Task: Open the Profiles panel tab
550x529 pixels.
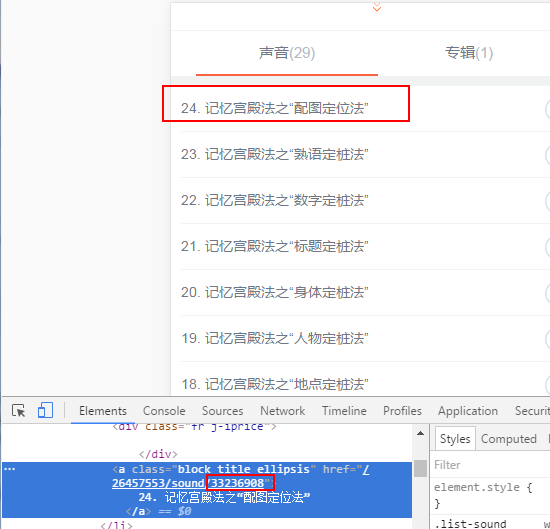Action: 402,411
